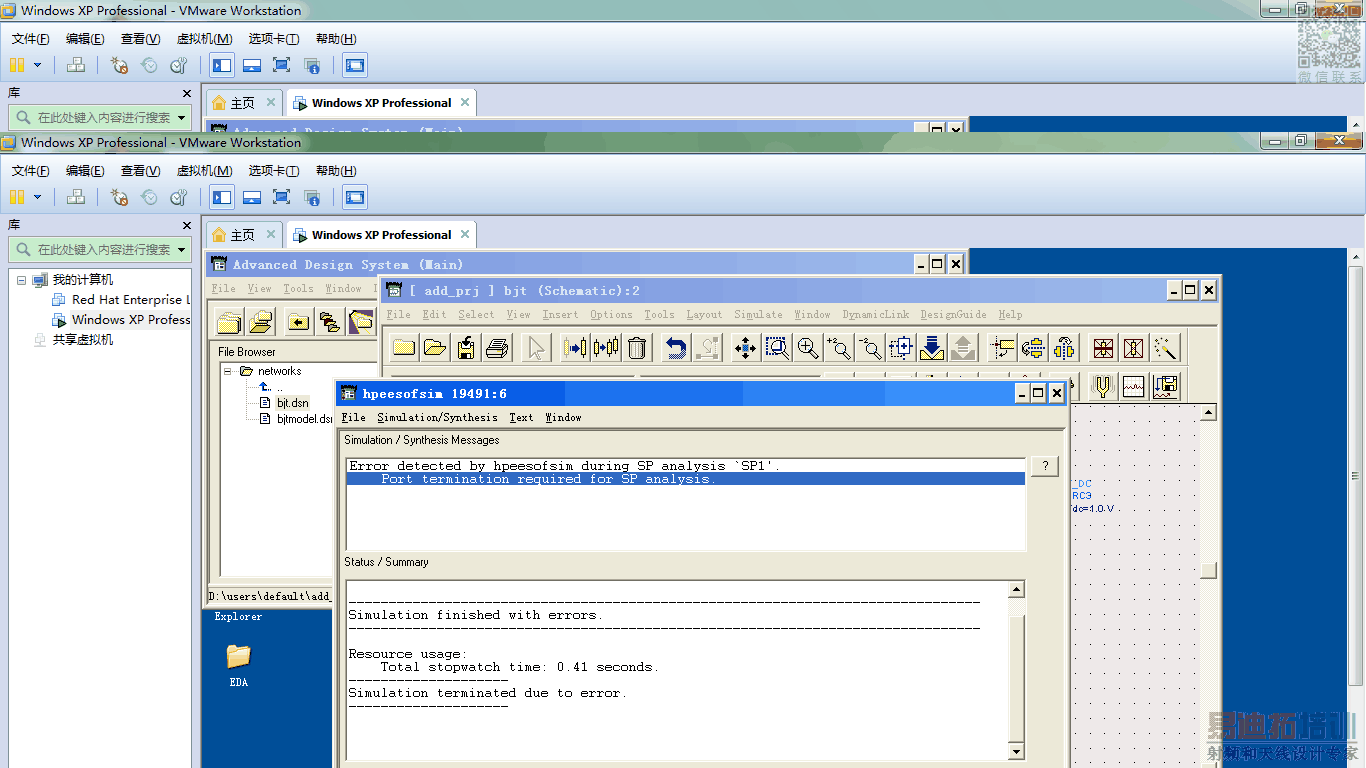Click Status/Summary scrollbar up arrow
1366x768 pixels.
click(1016, 590)
